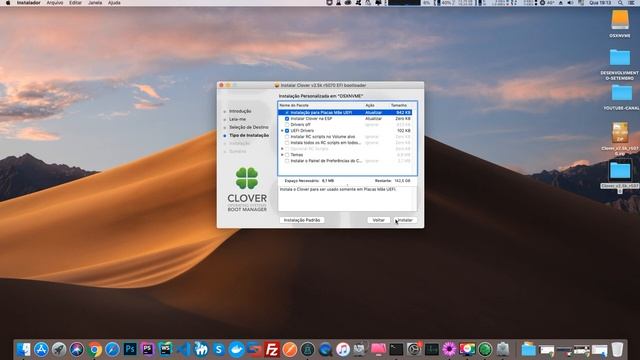The image size is (640, 360).
Task: Launch FileZilla from the dock
Action: click(272, 349)
